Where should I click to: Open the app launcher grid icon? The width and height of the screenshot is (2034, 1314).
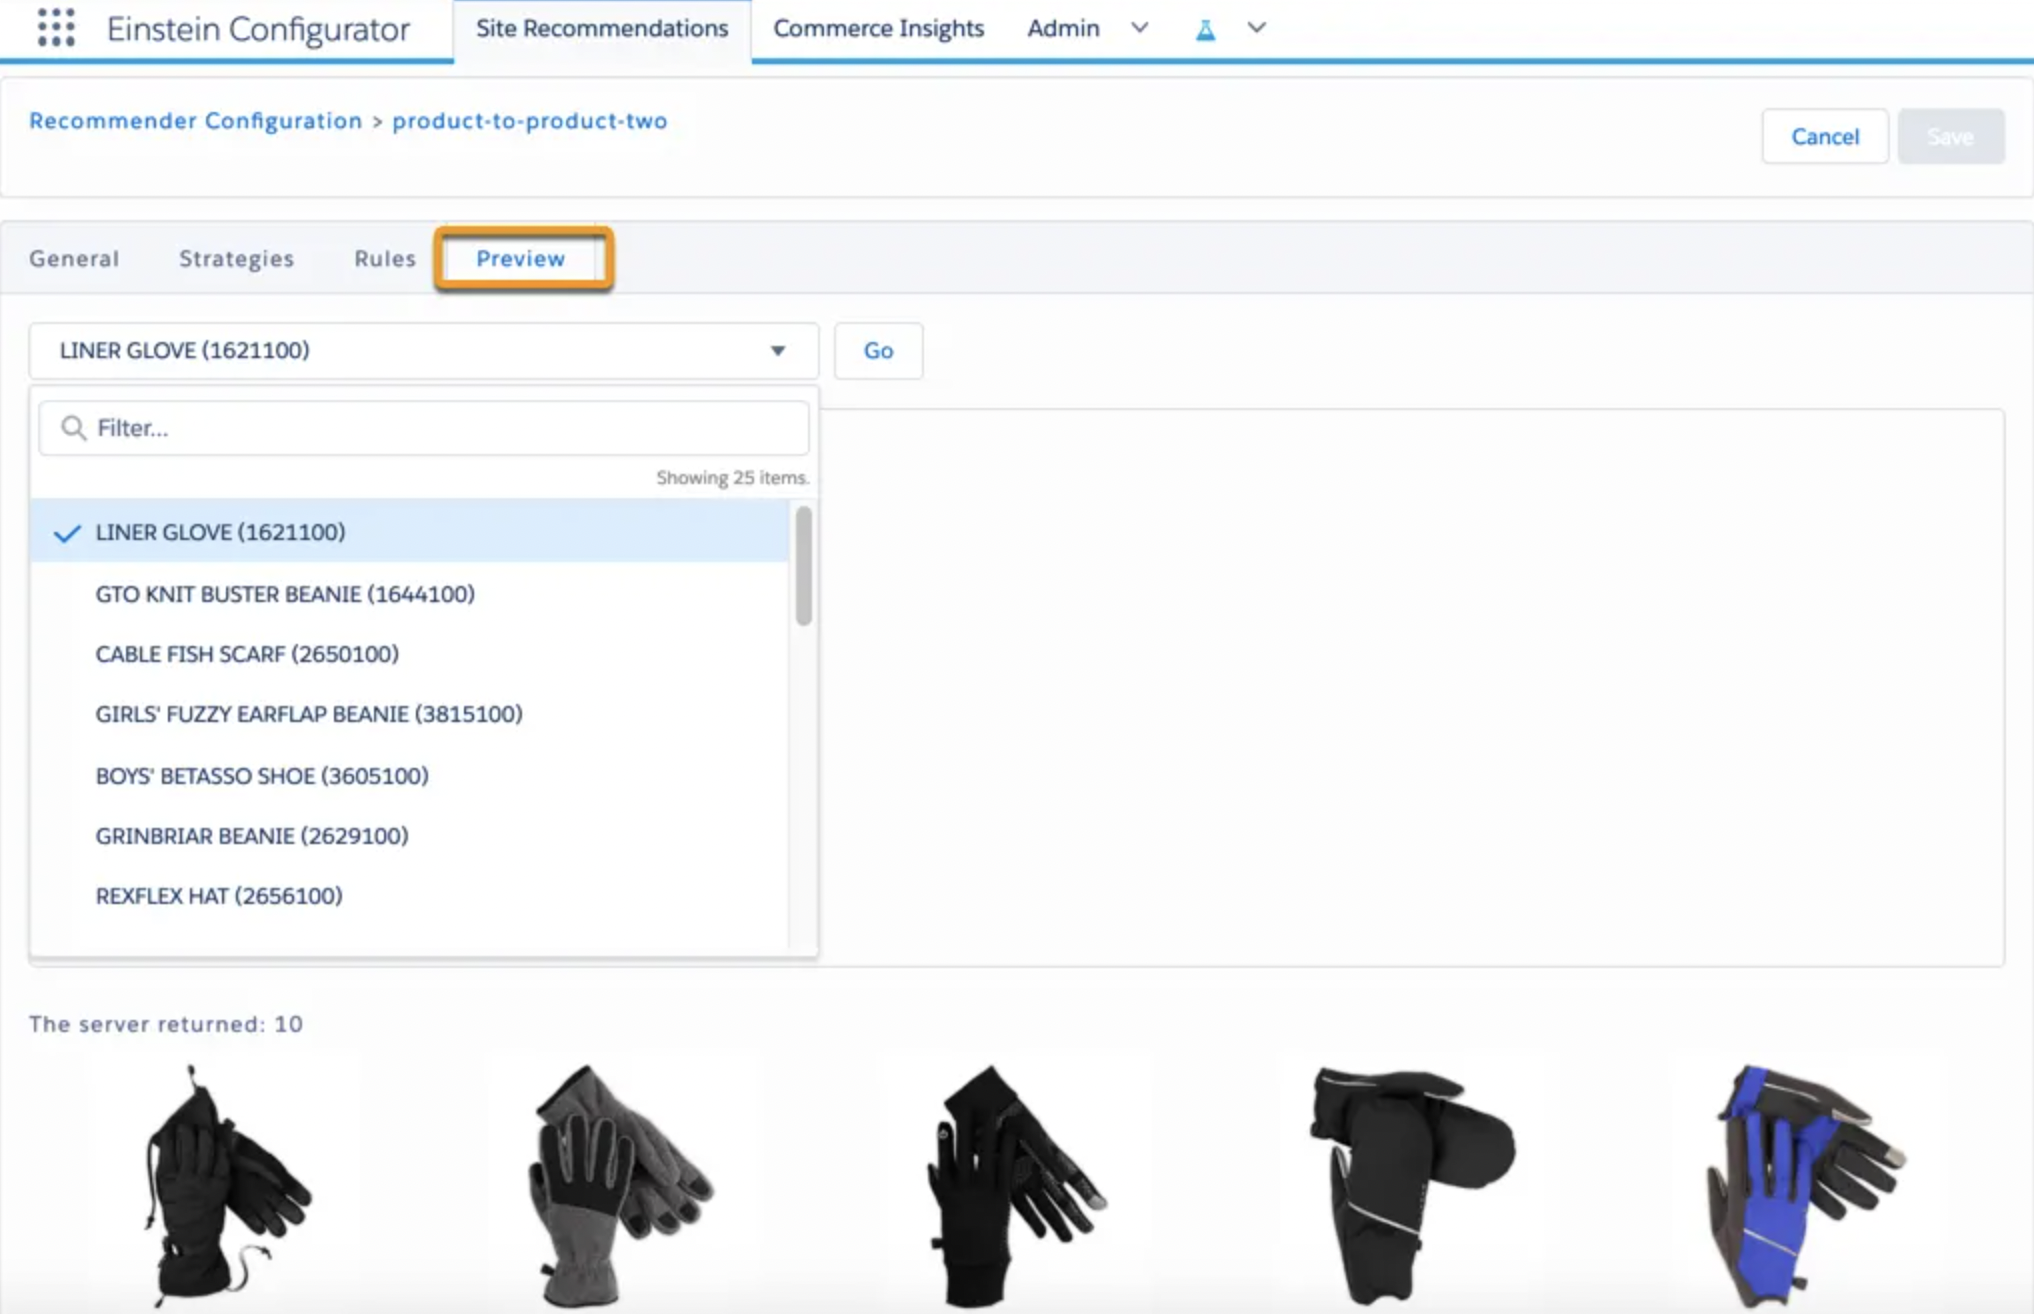pyautogui.click(x=56, y=28)
